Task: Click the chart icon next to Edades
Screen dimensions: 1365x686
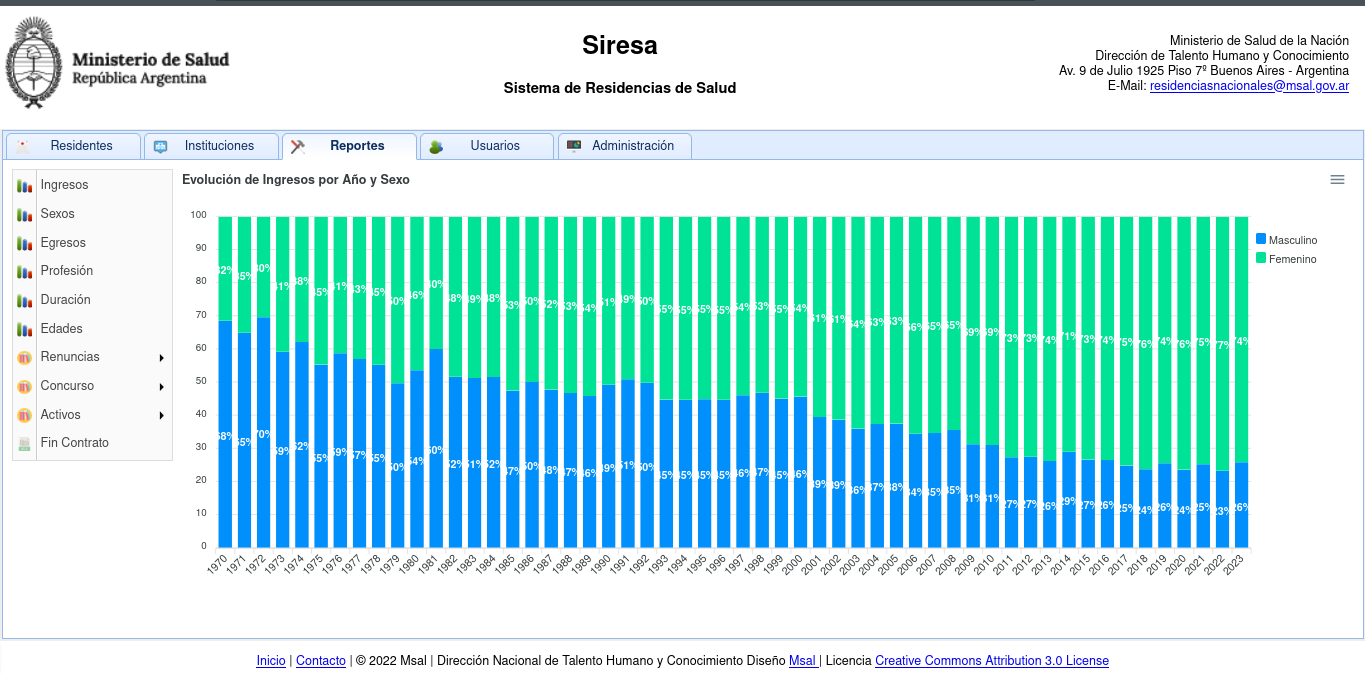Action: (25, 329)
